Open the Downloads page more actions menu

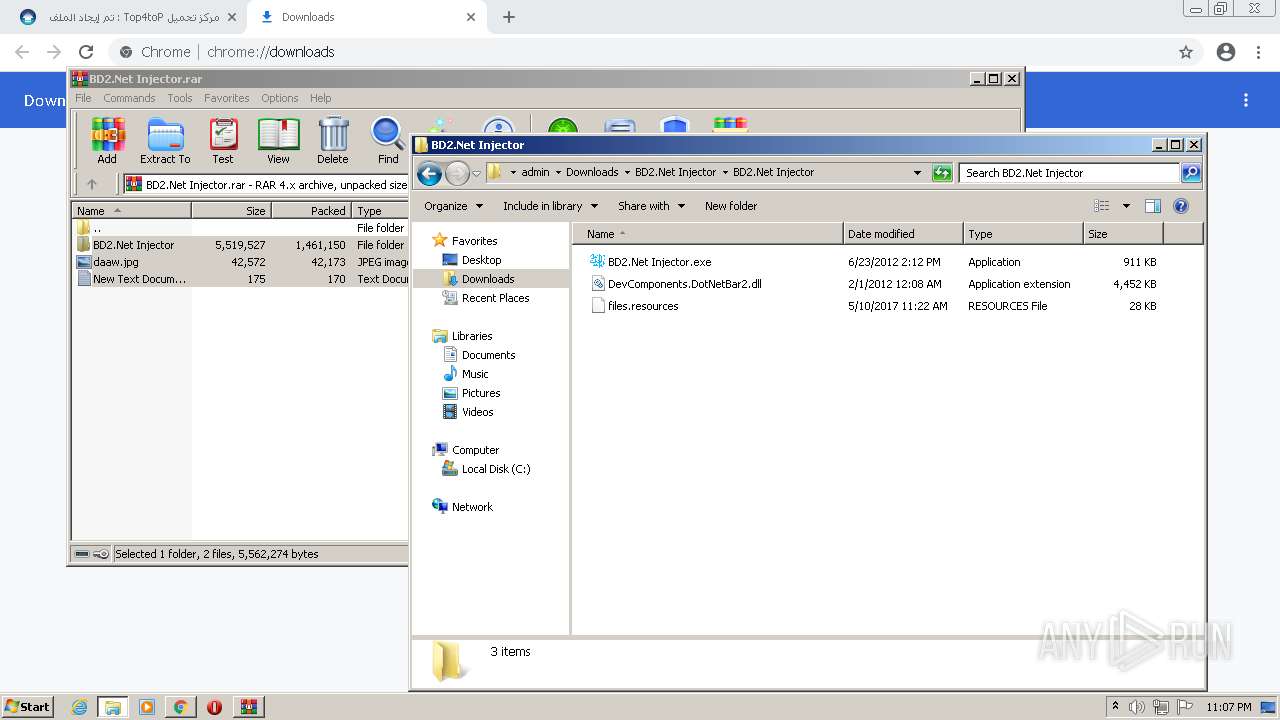1246,100
